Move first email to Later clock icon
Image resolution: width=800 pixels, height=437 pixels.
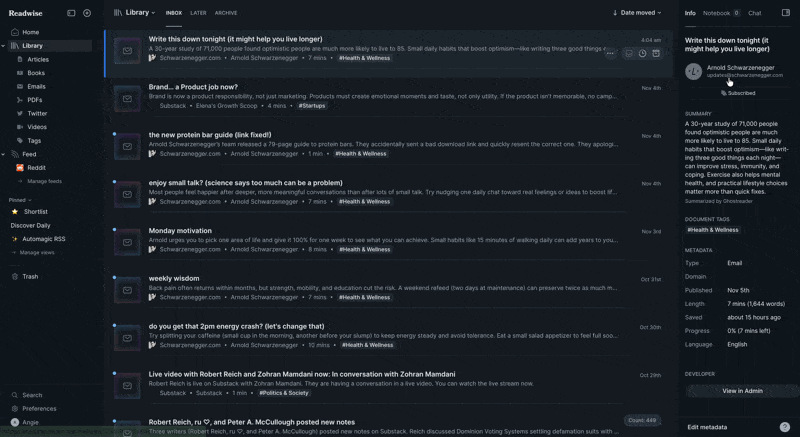(x=642, y=54)
